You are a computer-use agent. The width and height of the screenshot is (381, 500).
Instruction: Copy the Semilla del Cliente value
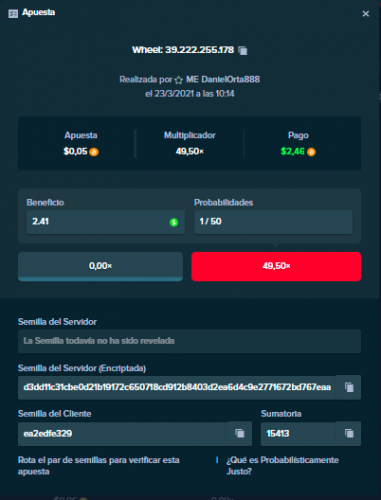click(240, 433)
